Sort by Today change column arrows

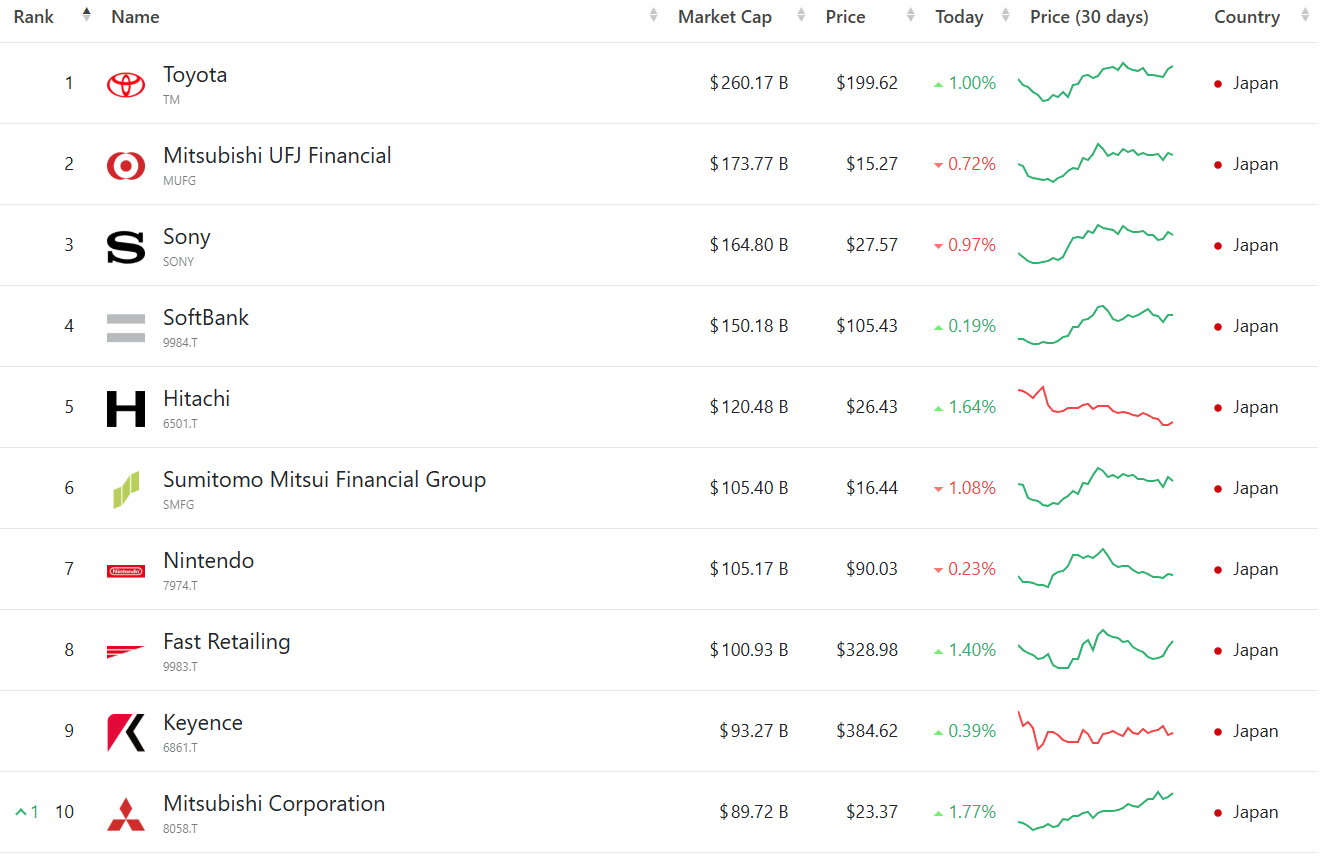[x=1005, y=15]
